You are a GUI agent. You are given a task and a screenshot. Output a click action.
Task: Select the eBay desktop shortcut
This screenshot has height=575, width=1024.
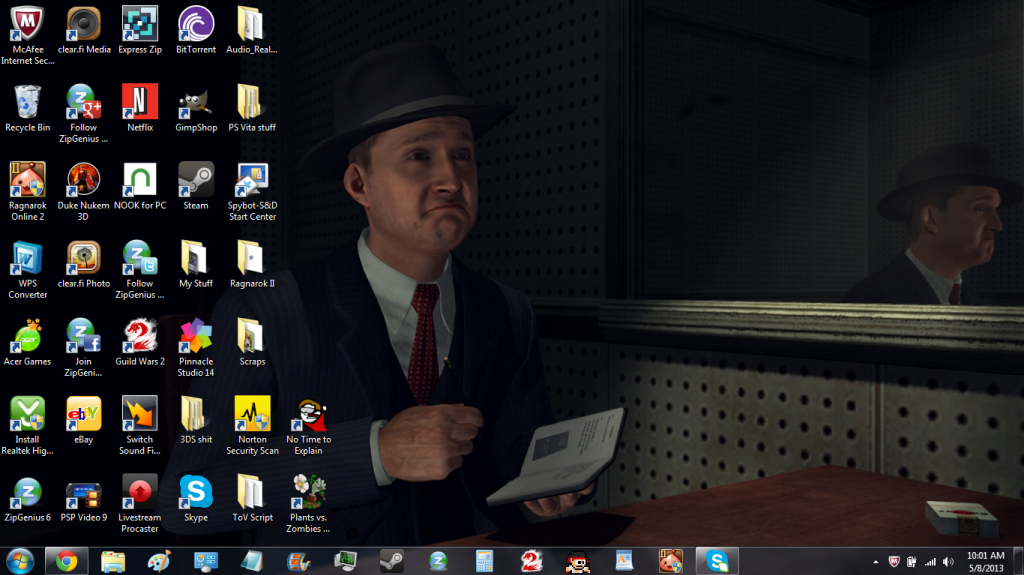(84, 421)
